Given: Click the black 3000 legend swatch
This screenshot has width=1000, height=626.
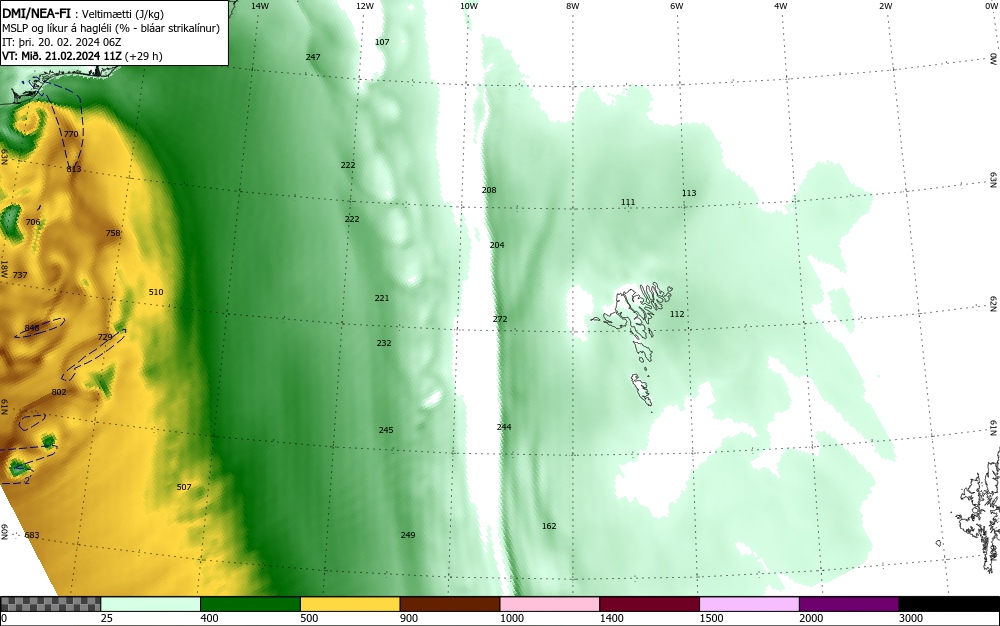Looking at the screenshot, I should tap(949, 604).
